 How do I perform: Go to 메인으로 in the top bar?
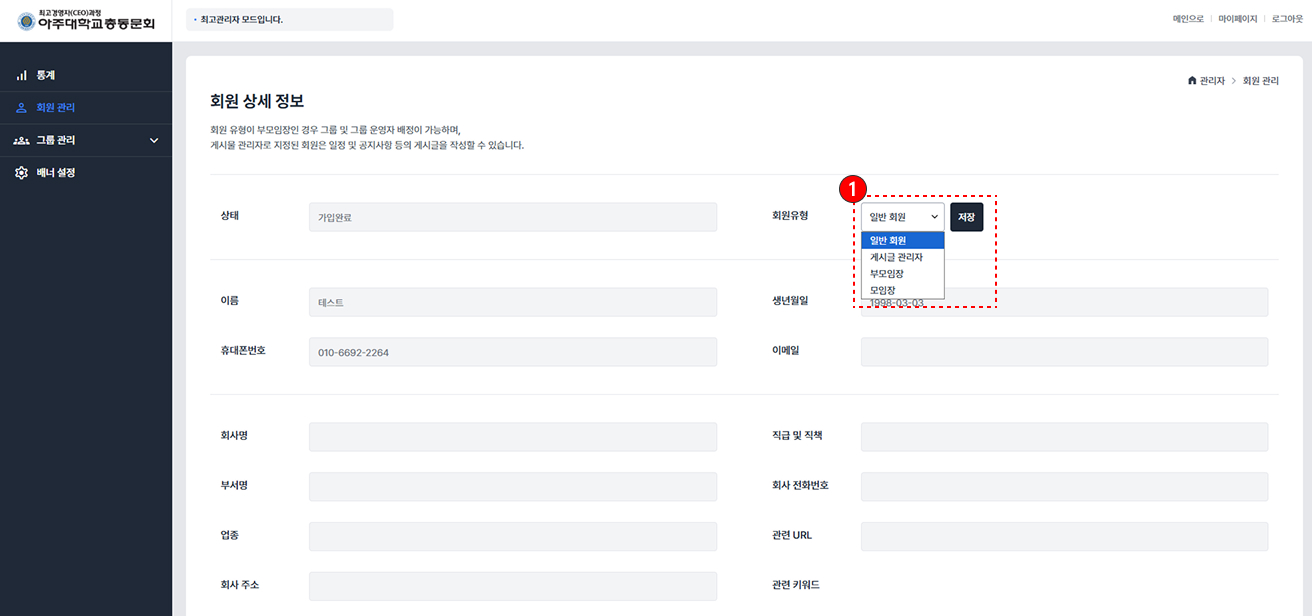pyautogui.click(x=1188, y=19)
